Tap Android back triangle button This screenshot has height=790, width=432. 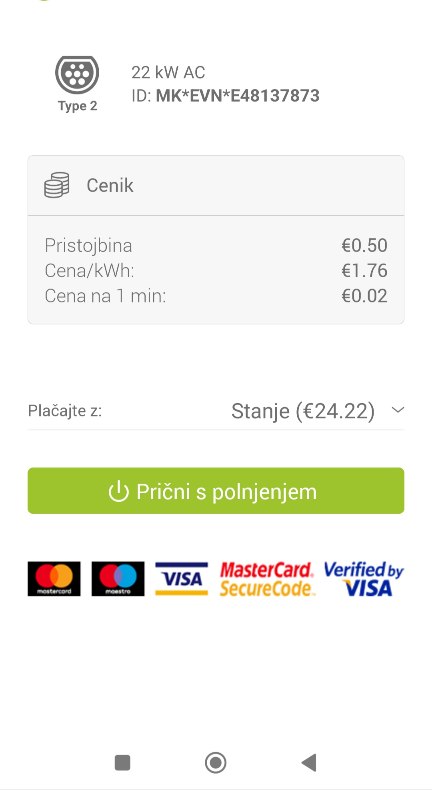pos(308,762)
